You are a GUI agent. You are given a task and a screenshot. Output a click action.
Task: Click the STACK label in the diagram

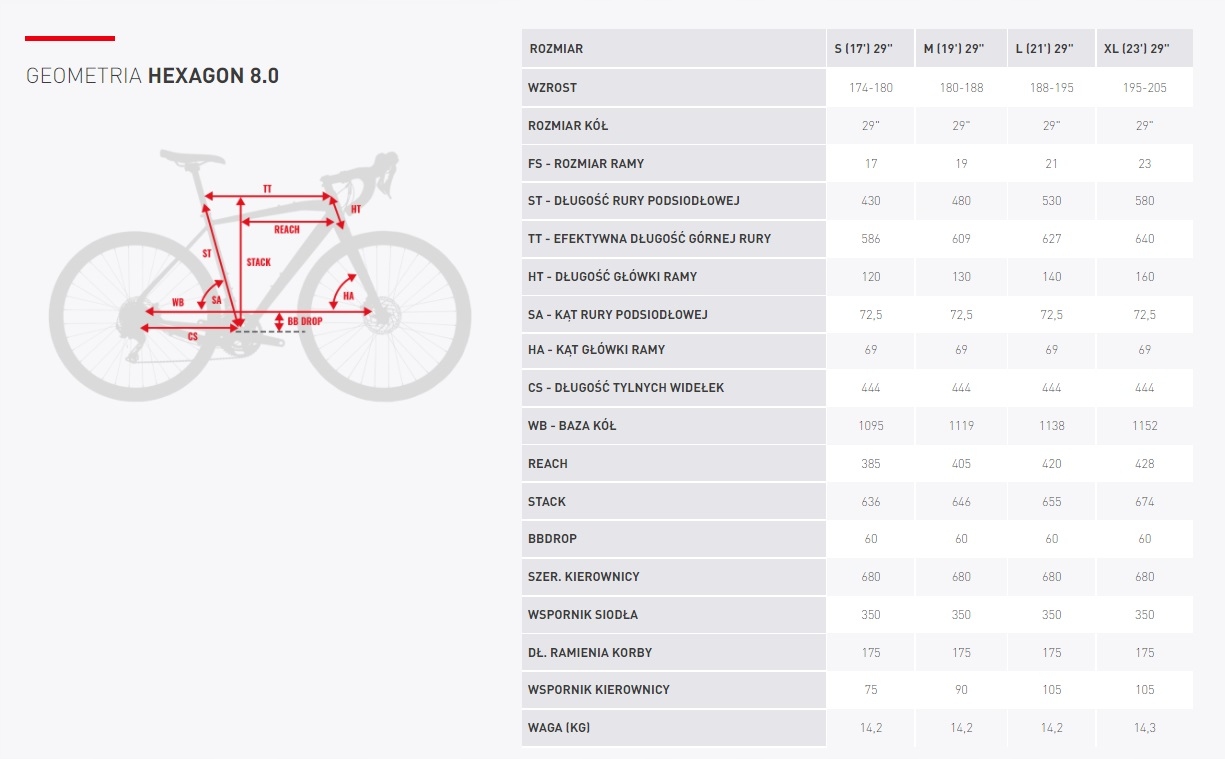coord(258,262)
